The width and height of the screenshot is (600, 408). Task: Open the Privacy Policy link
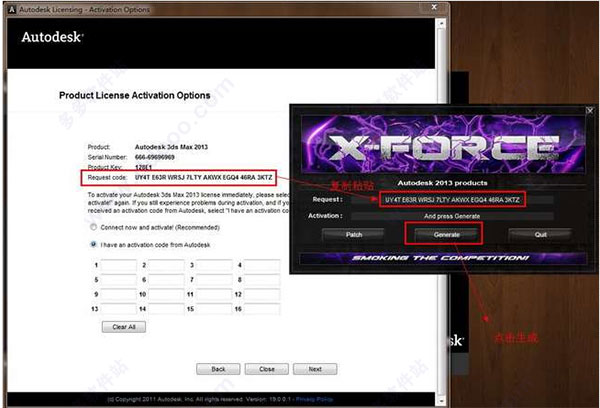pyautogui.click(x=314, y=399)
